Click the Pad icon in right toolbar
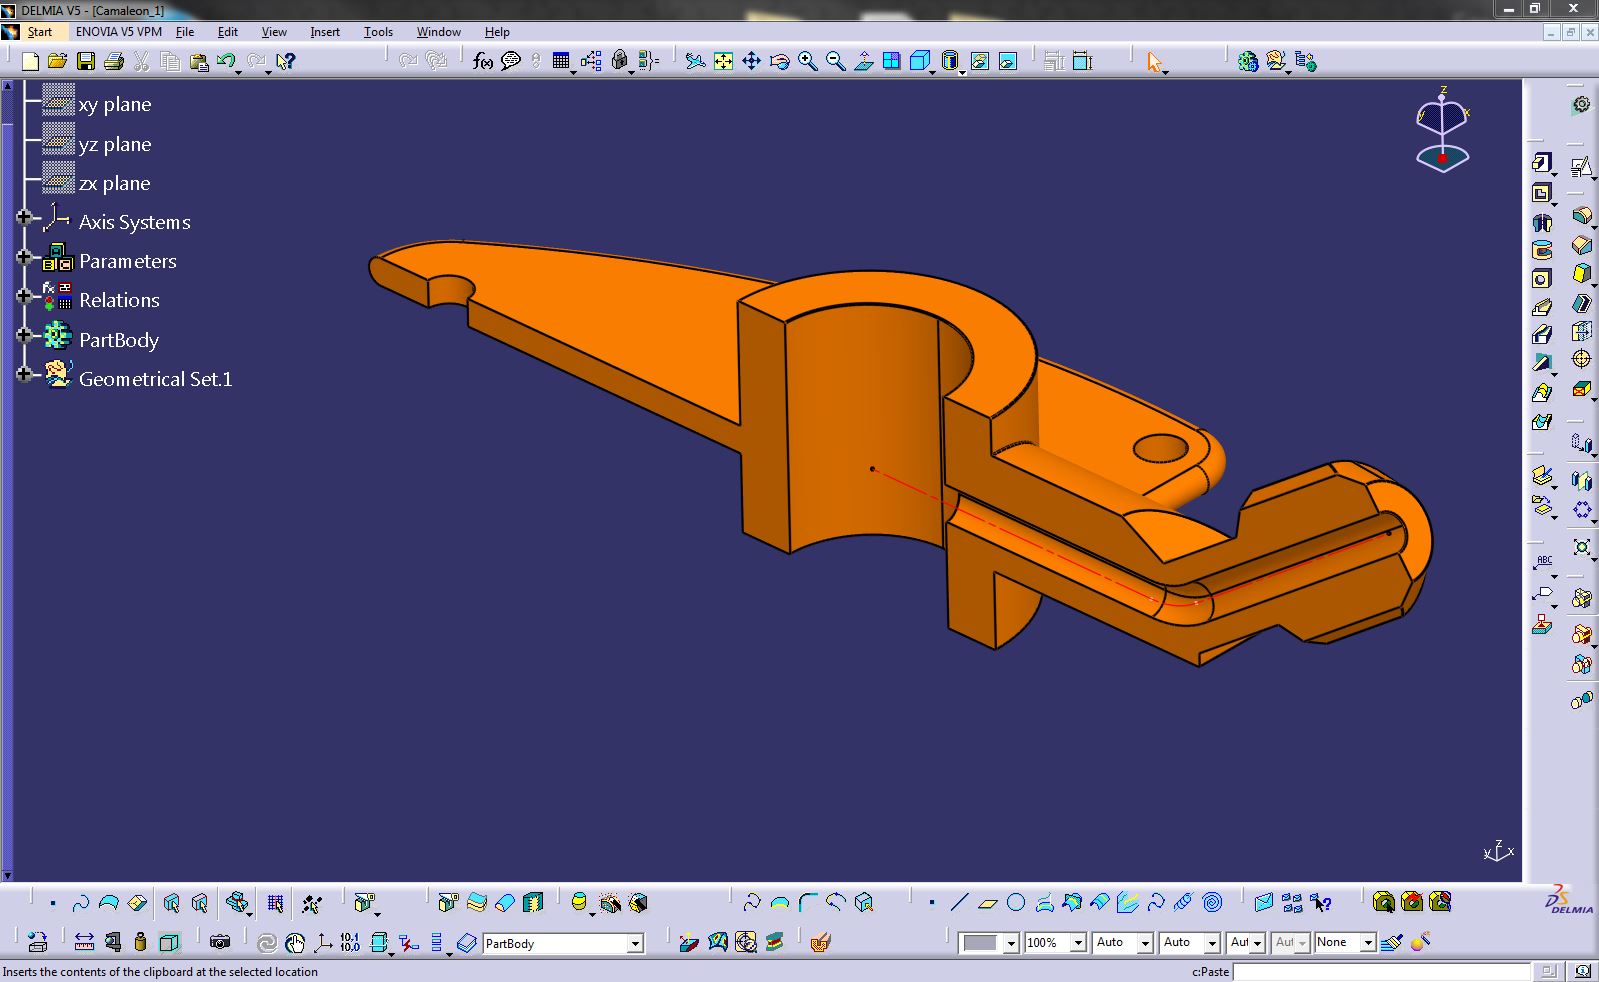The width and height of the screenshot is (1599, 982). click(1542, 163)
